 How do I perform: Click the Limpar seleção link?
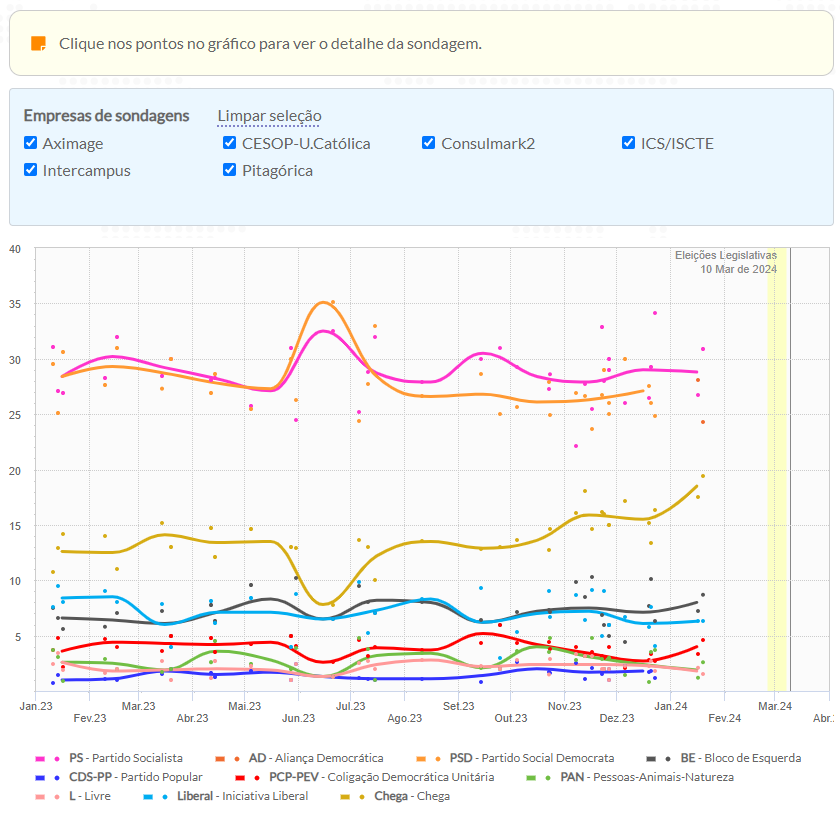coord(269,117)
